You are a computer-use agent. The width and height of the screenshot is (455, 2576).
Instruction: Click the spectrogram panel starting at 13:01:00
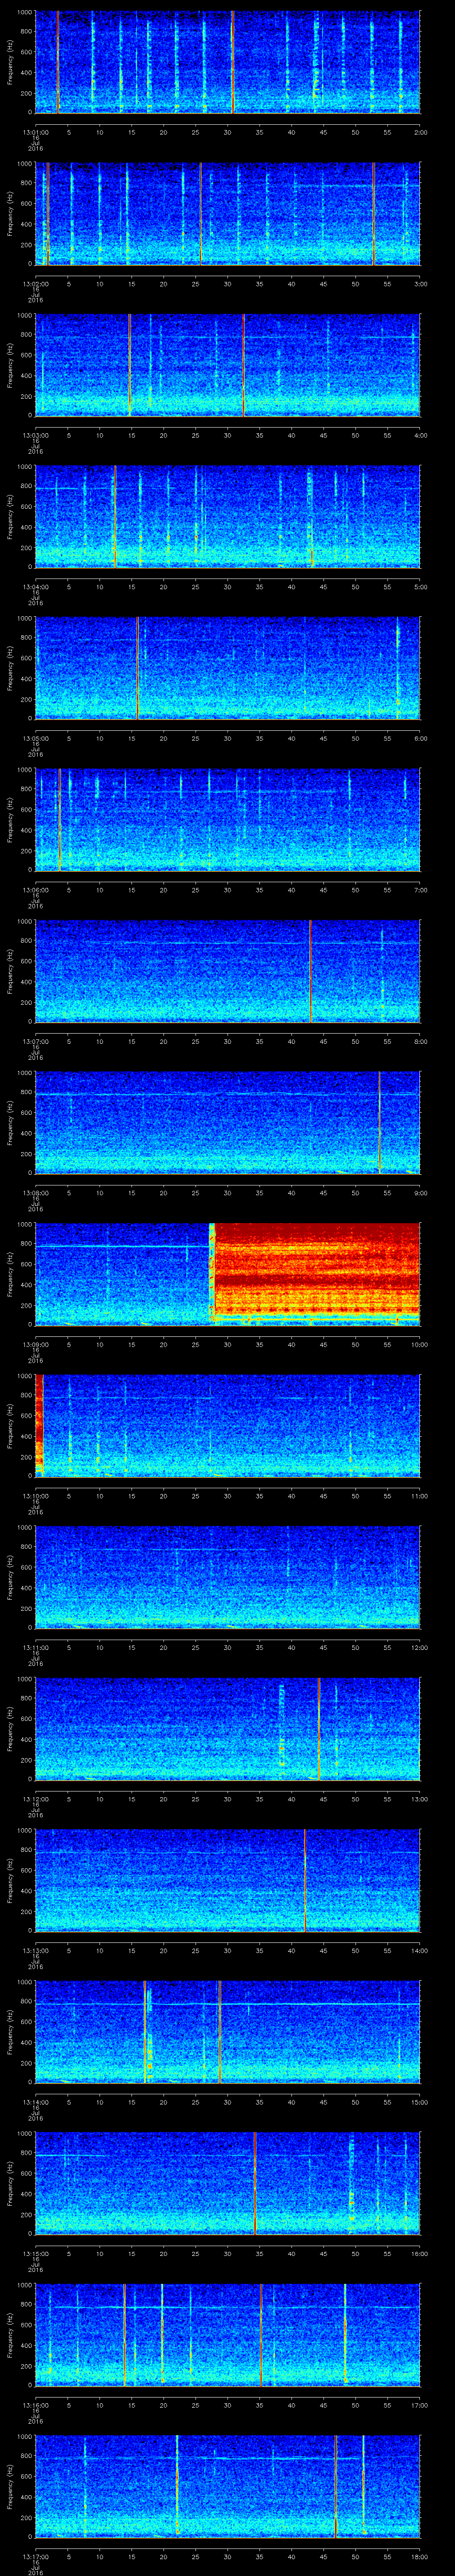point(227,62)
